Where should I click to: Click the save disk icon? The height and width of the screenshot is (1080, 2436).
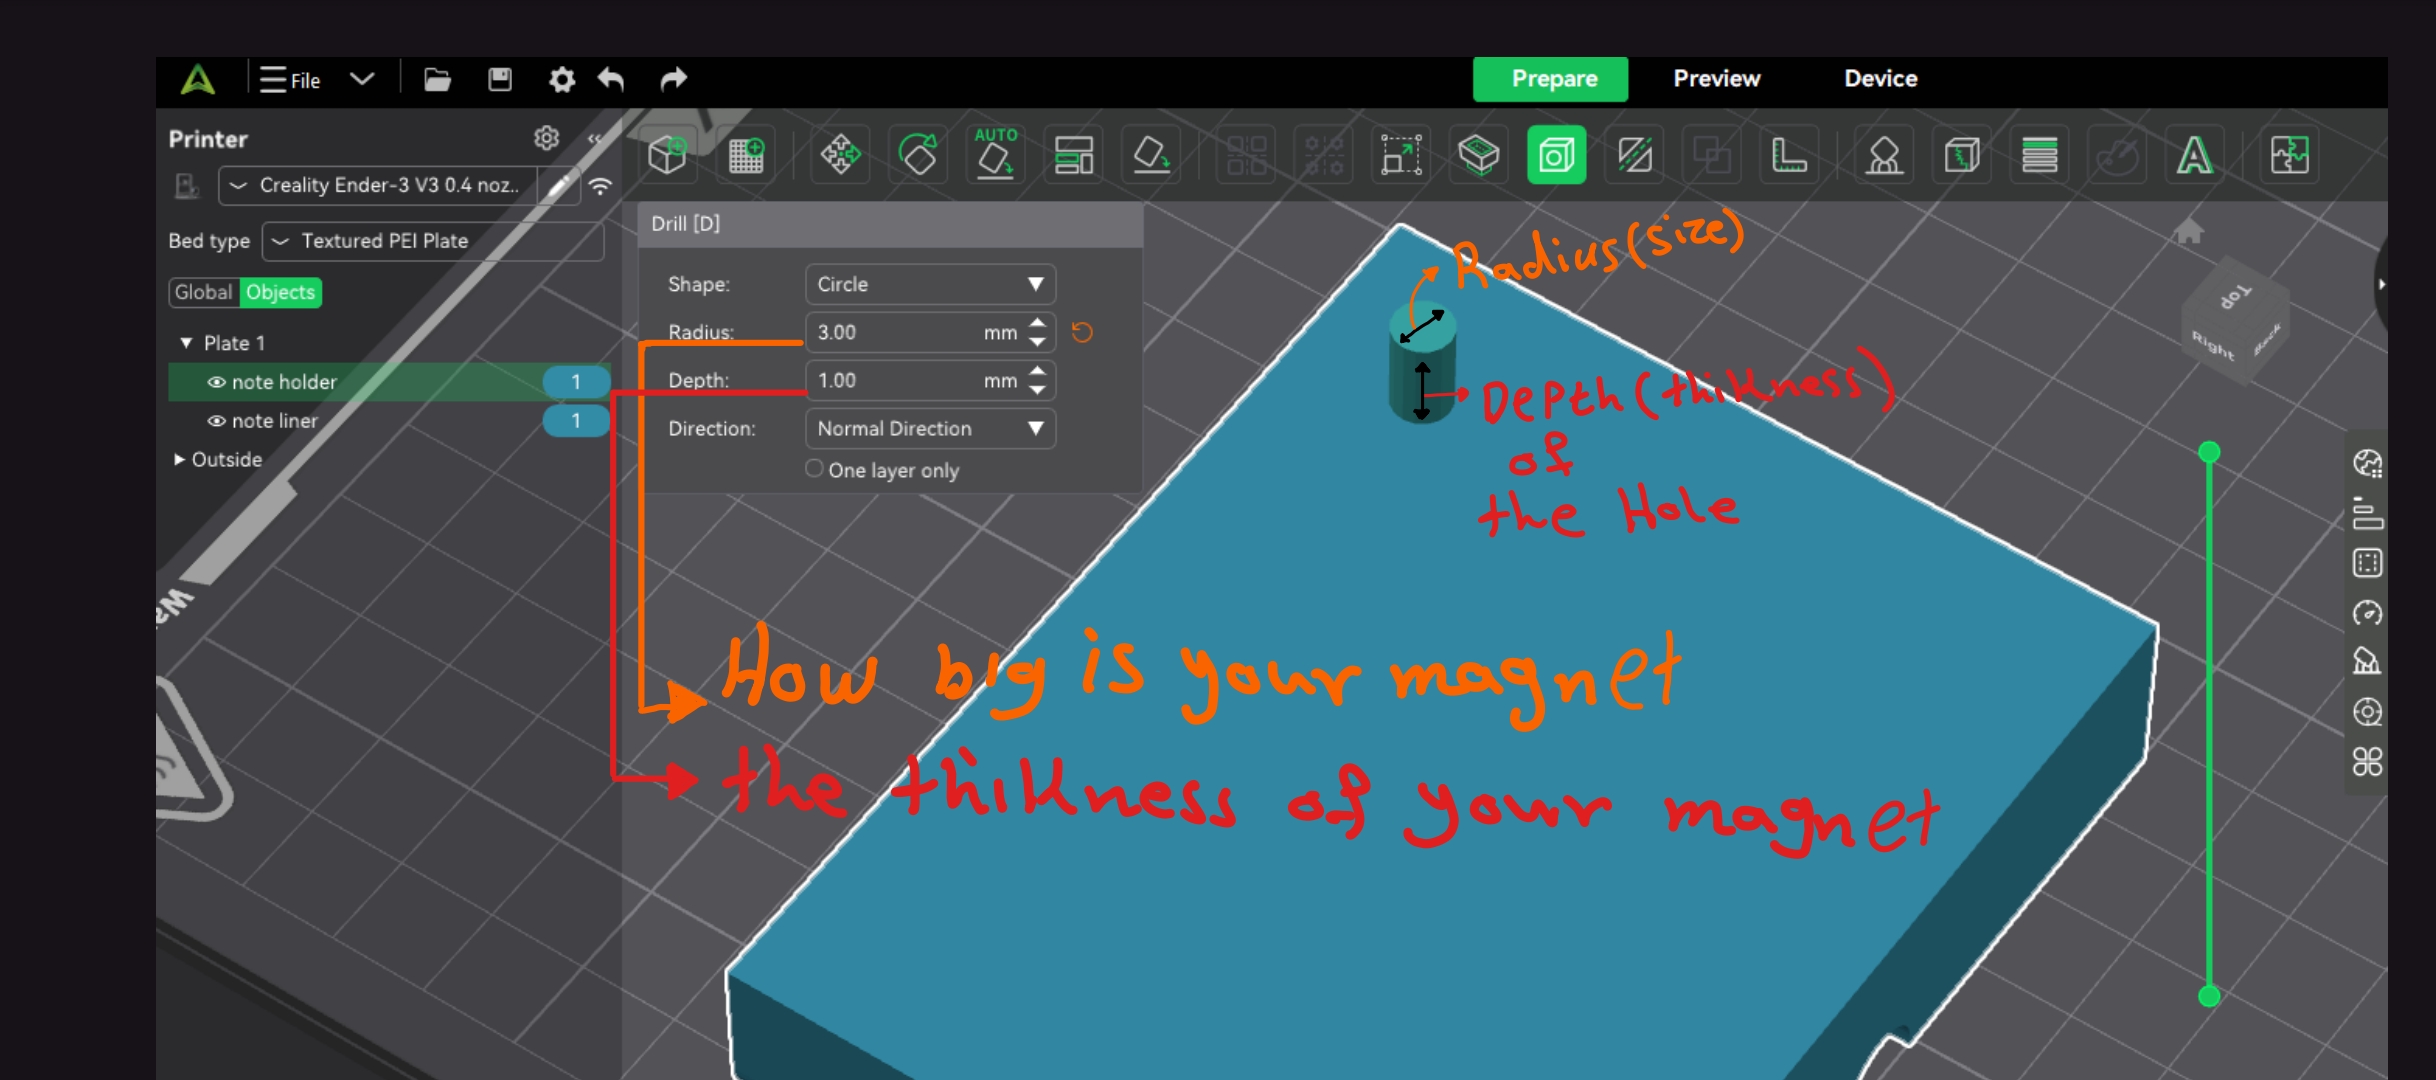coord(500,79)
